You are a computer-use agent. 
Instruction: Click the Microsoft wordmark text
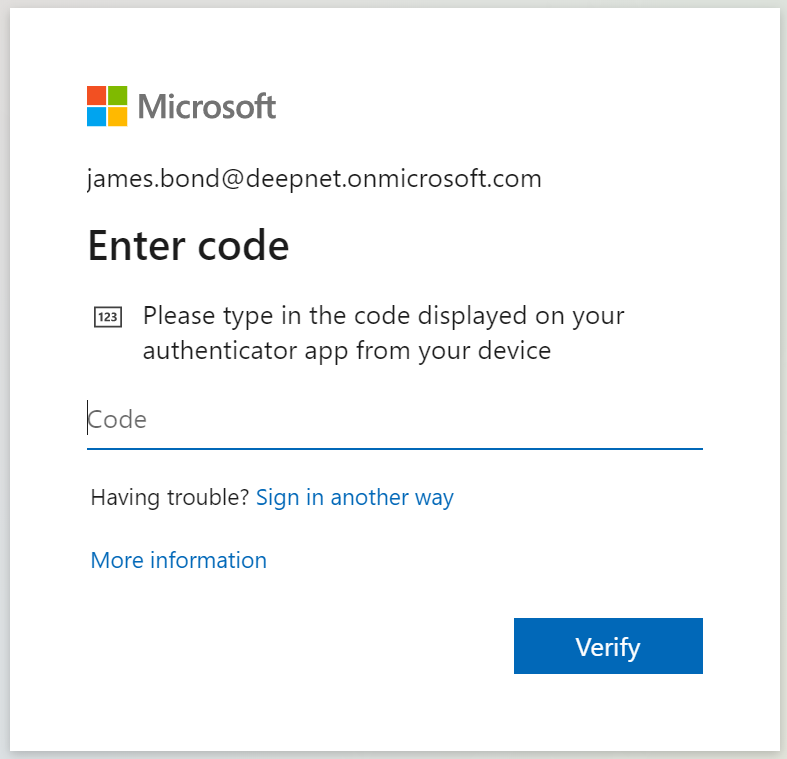coord(207,106)
